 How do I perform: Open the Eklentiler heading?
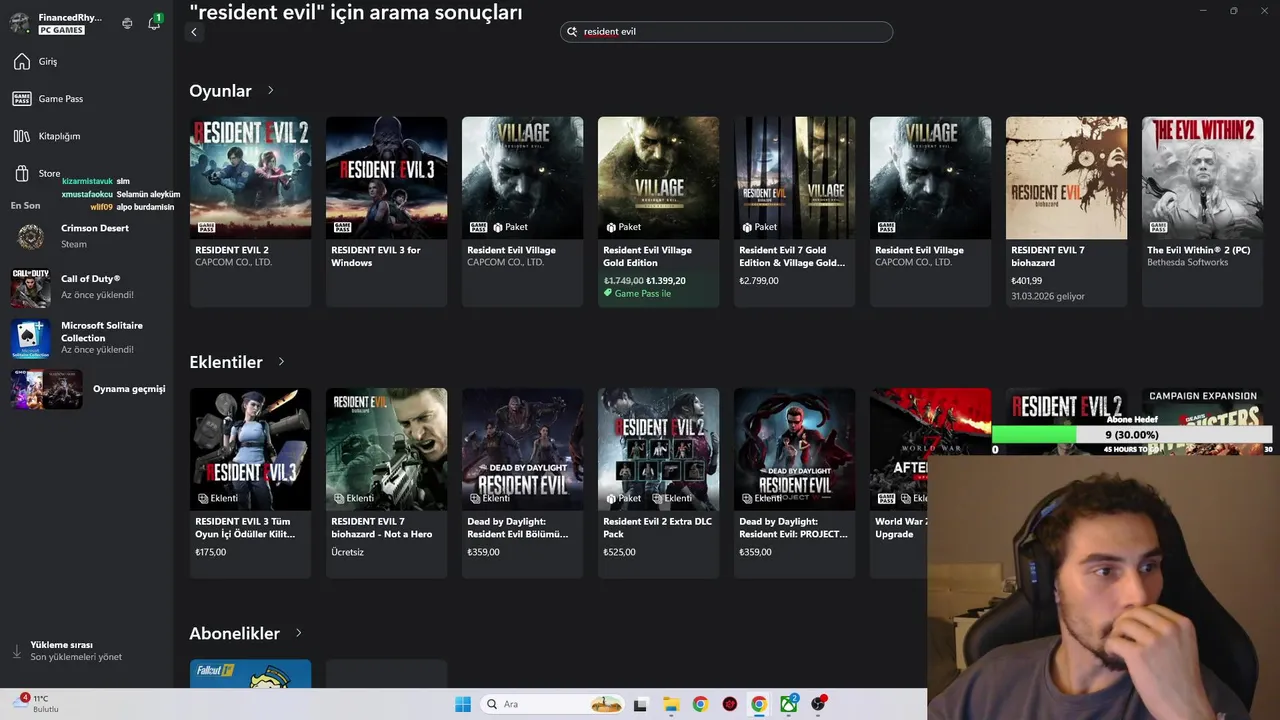[x=226, y=362]
